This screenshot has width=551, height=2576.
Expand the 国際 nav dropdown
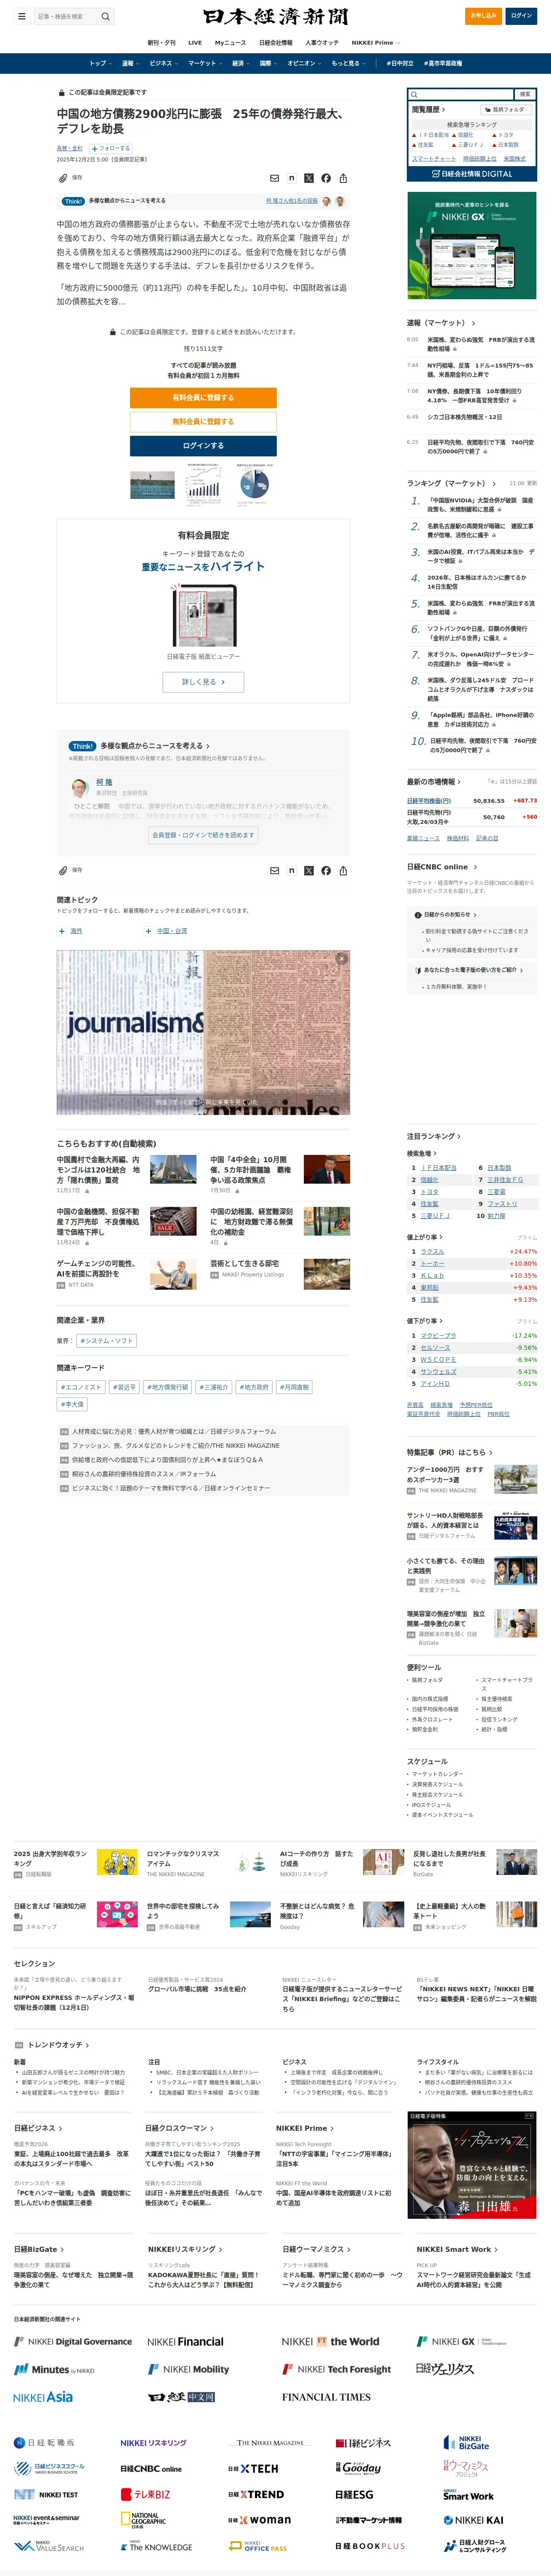click(268, 63)
